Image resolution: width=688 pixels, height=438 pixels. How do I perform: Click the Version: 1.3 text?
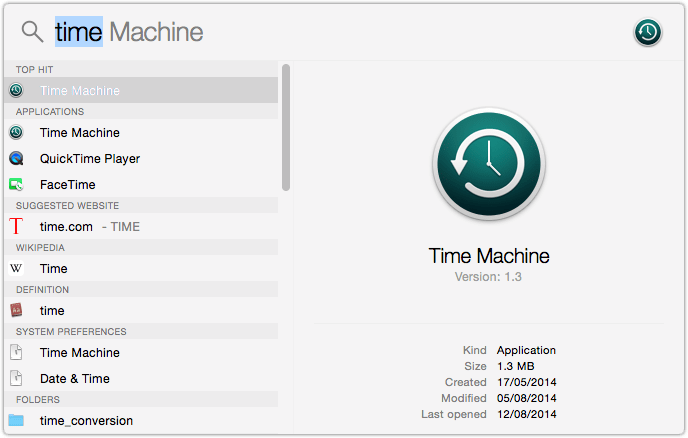coord(488,277)
